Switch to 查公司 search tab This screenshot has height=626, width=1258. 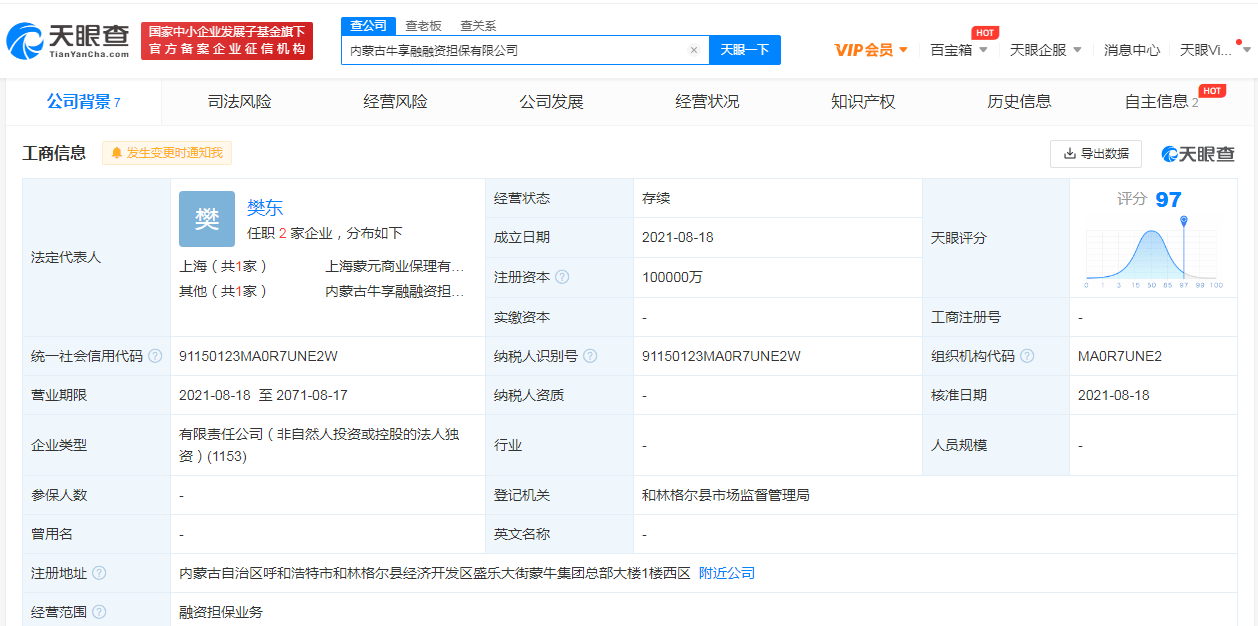click(x=369, y=26)
